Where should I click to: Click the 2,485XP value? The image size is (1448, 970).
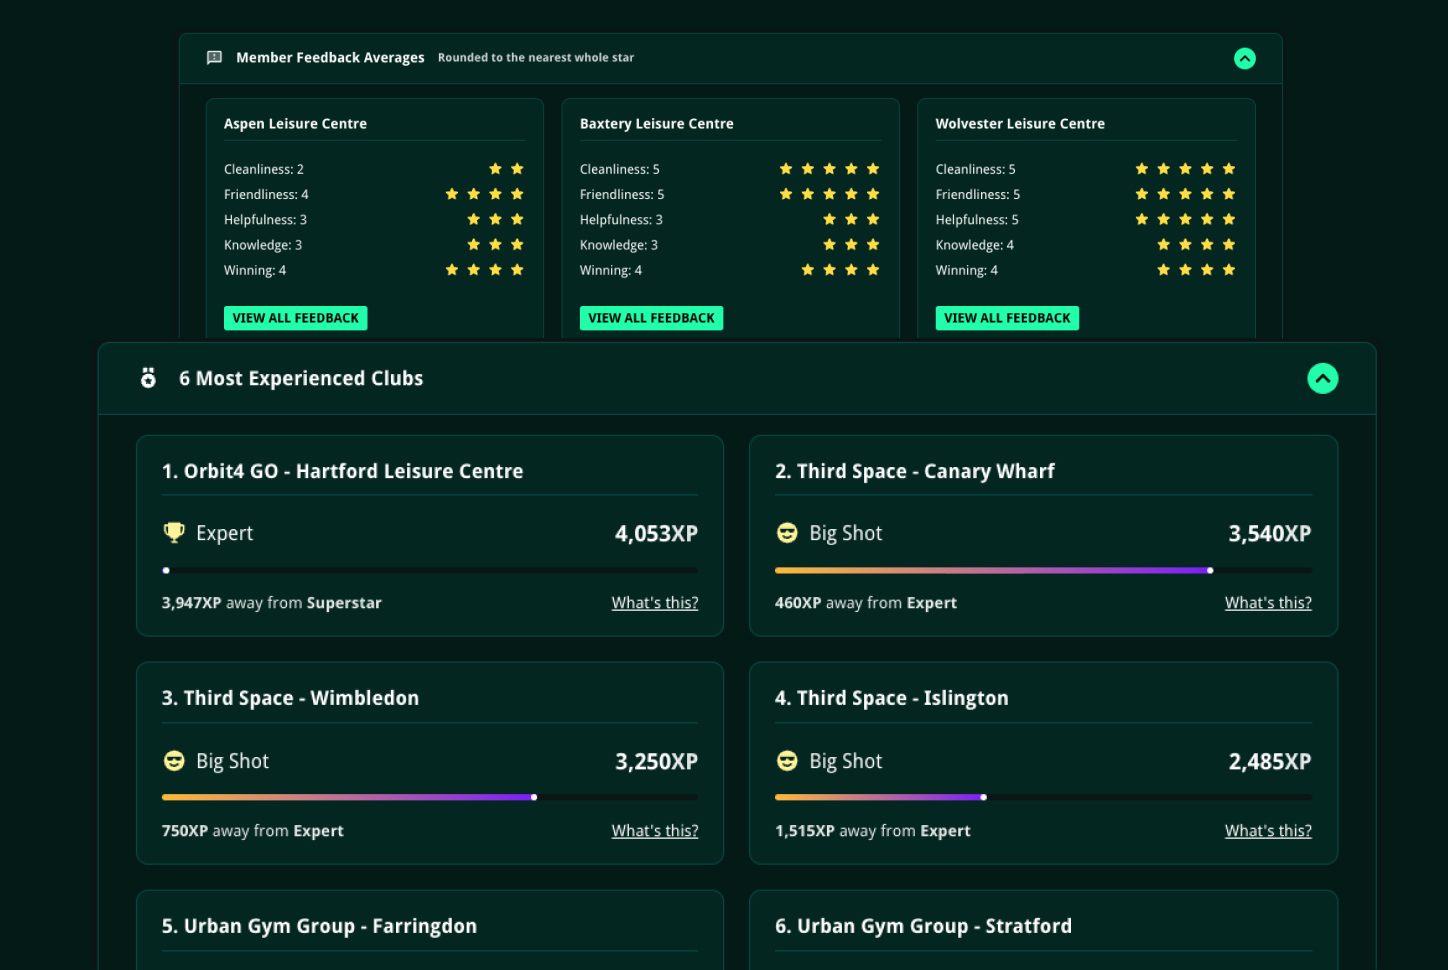[1269, 761]
